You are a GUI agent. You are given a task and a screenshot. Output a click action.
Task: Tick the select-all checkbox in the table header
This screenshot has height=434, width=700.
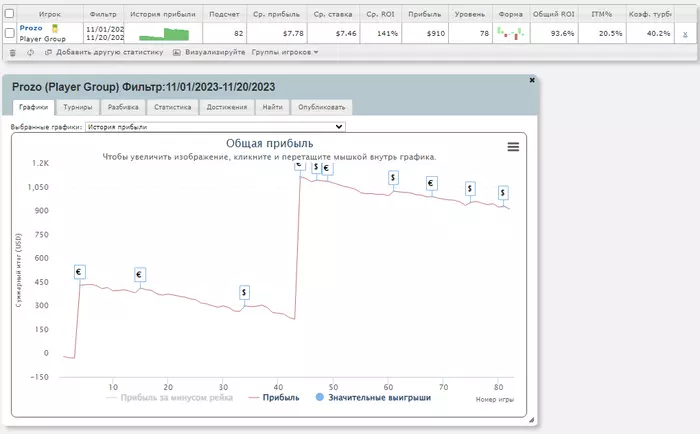[x=9, y=14]
